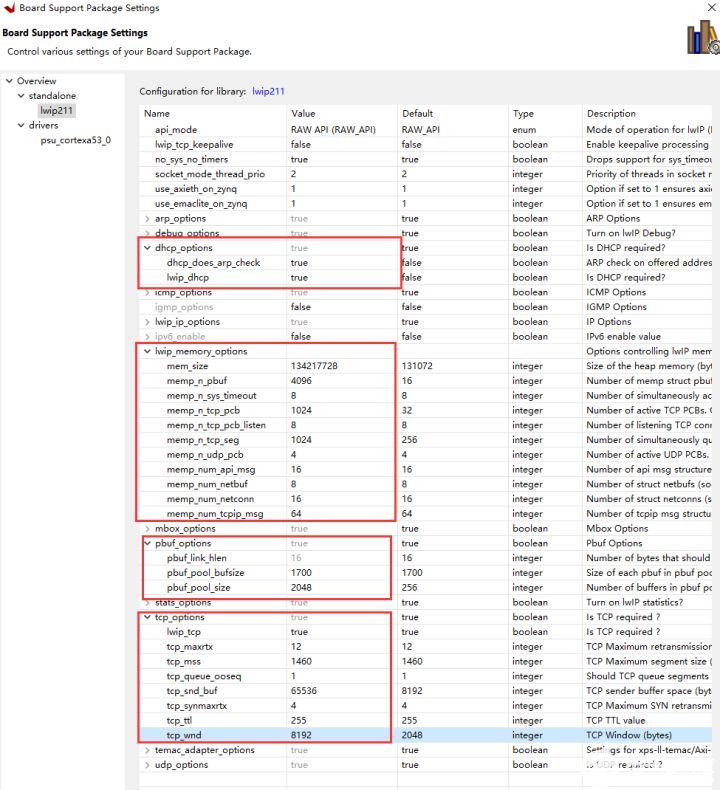The image size is (720, 790).
Task: Collapse the standalone tree node
Action: click(x=21, y=95)
